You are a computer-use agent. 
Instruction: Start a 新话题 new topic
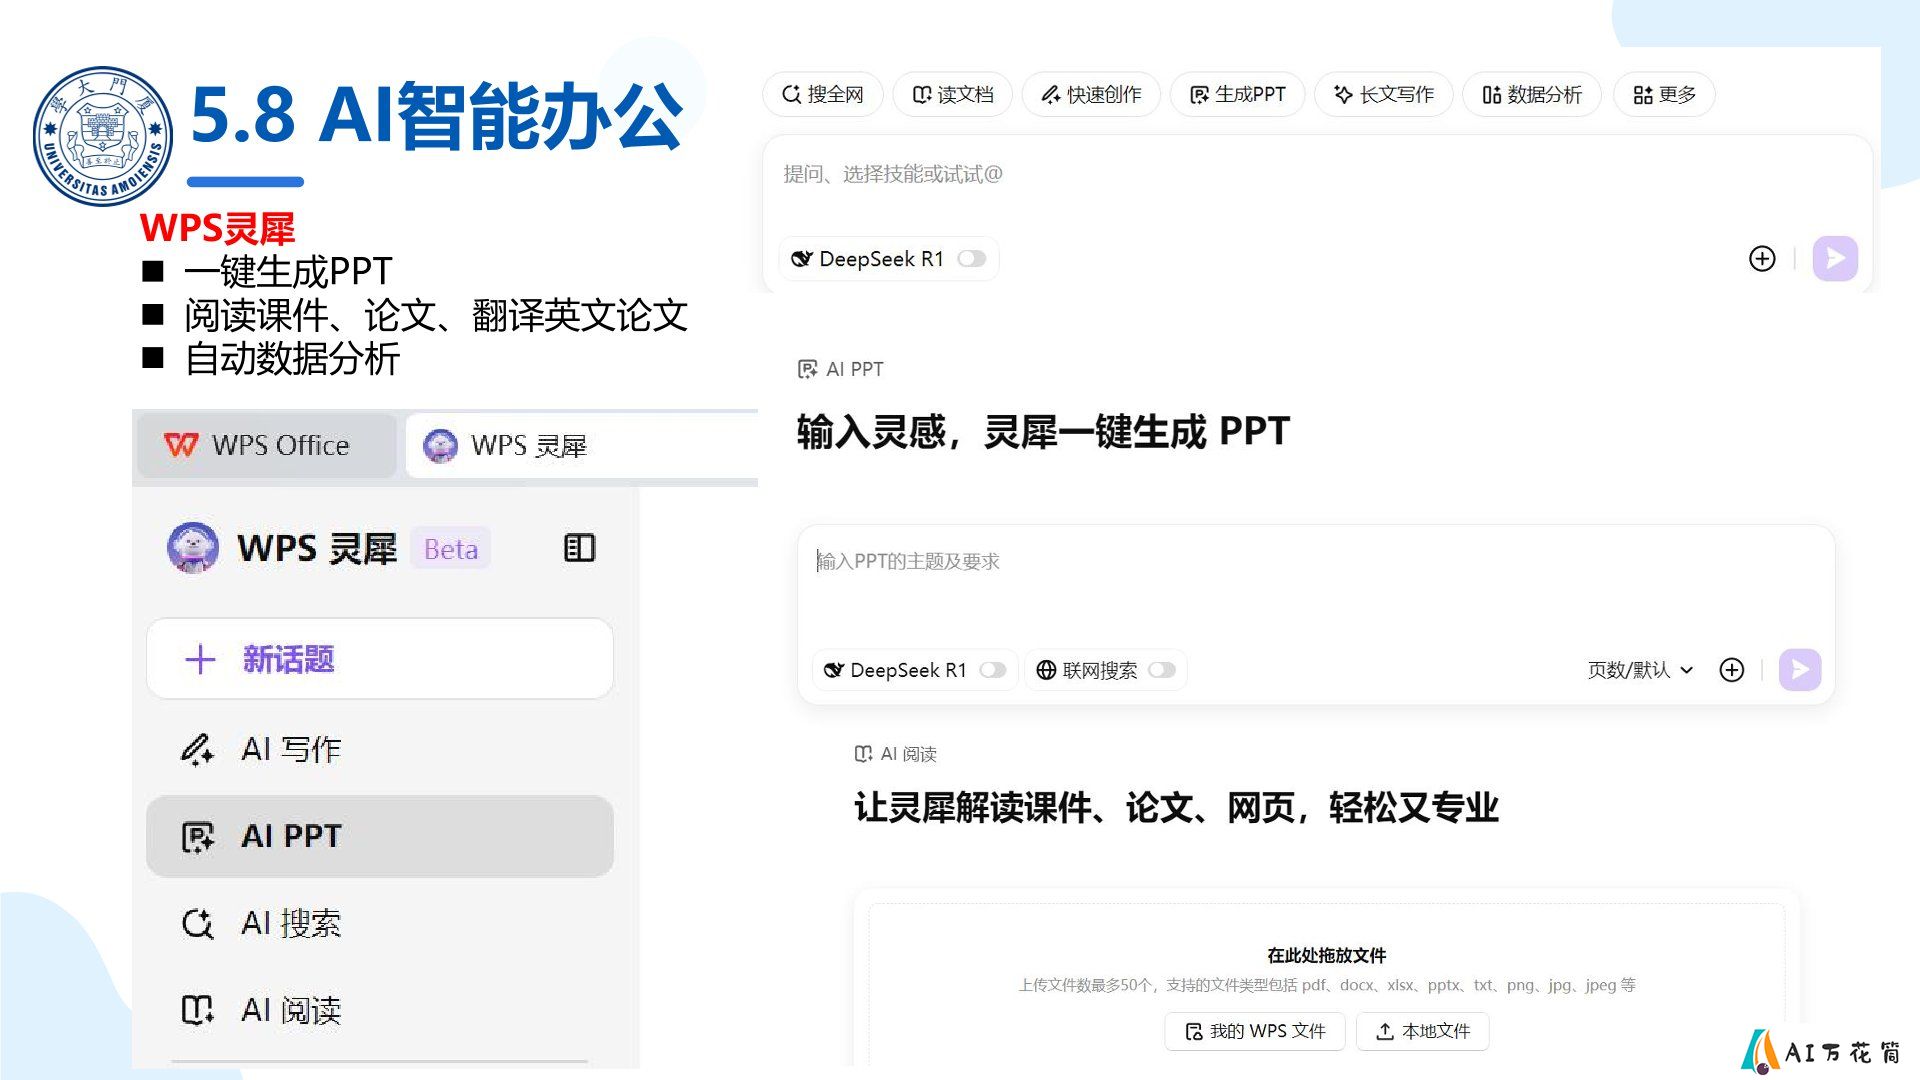pos(380,658)
